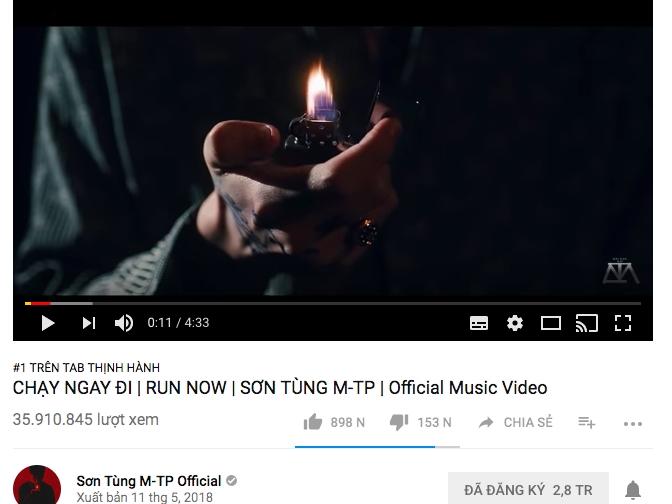The height and width of the screenshot is (504, 672).
Task: Dislike the video with thumbs down
Action: click(x=399, y=422)
